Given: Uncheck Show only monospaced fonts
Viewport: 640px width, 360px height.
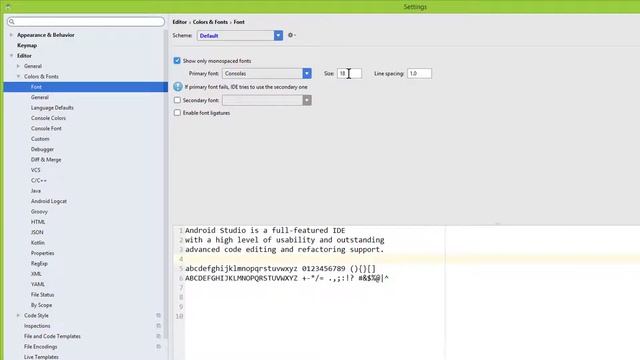Looking at the screenshot, I should [177, 60].
